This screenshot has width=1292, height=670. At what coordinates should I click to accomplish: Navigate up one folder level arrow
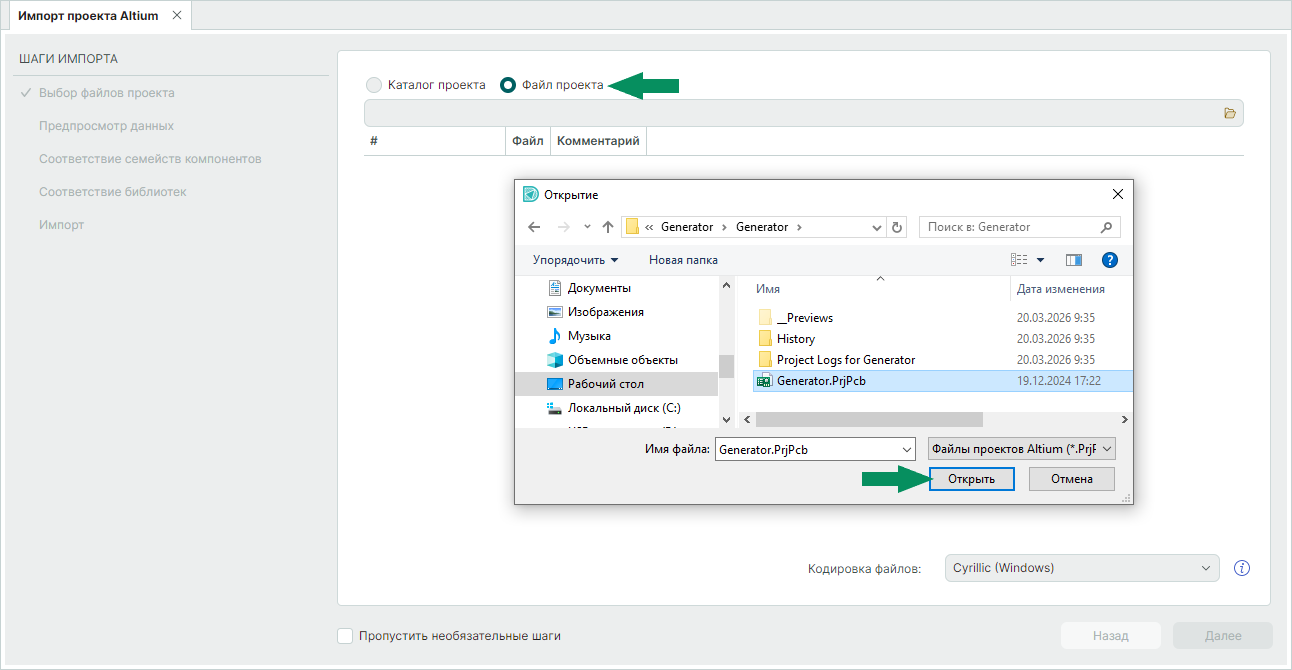[x=608, y=227]
